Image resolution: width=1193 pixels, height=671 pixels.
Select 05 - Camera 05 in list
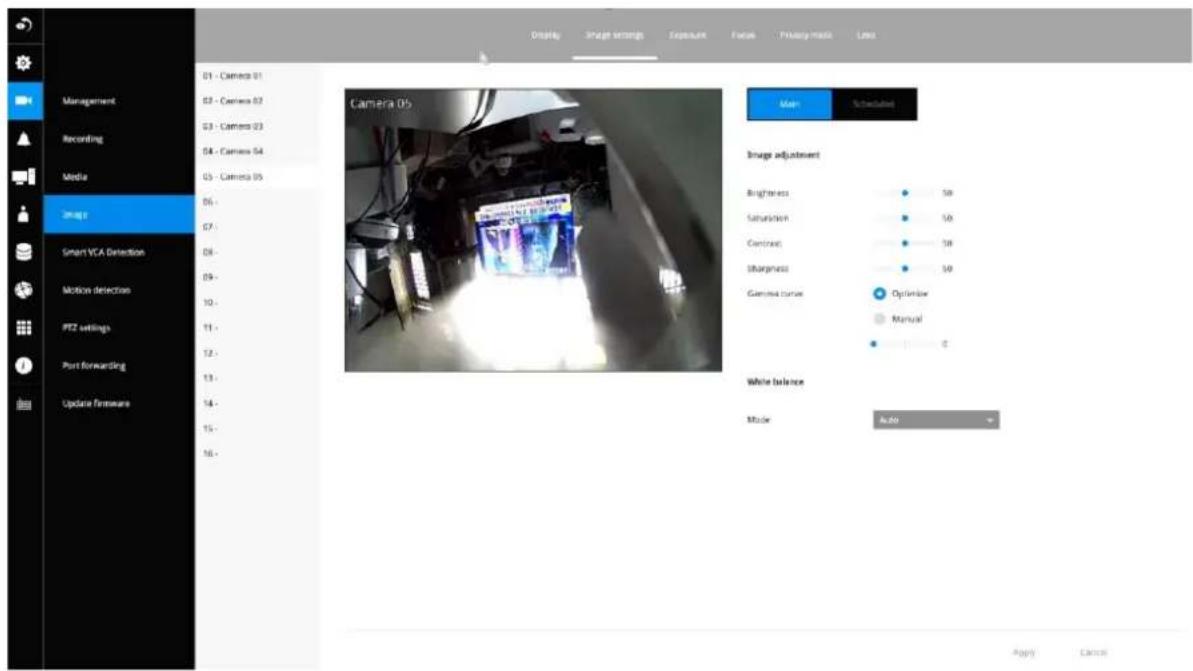tap(257, 176)
